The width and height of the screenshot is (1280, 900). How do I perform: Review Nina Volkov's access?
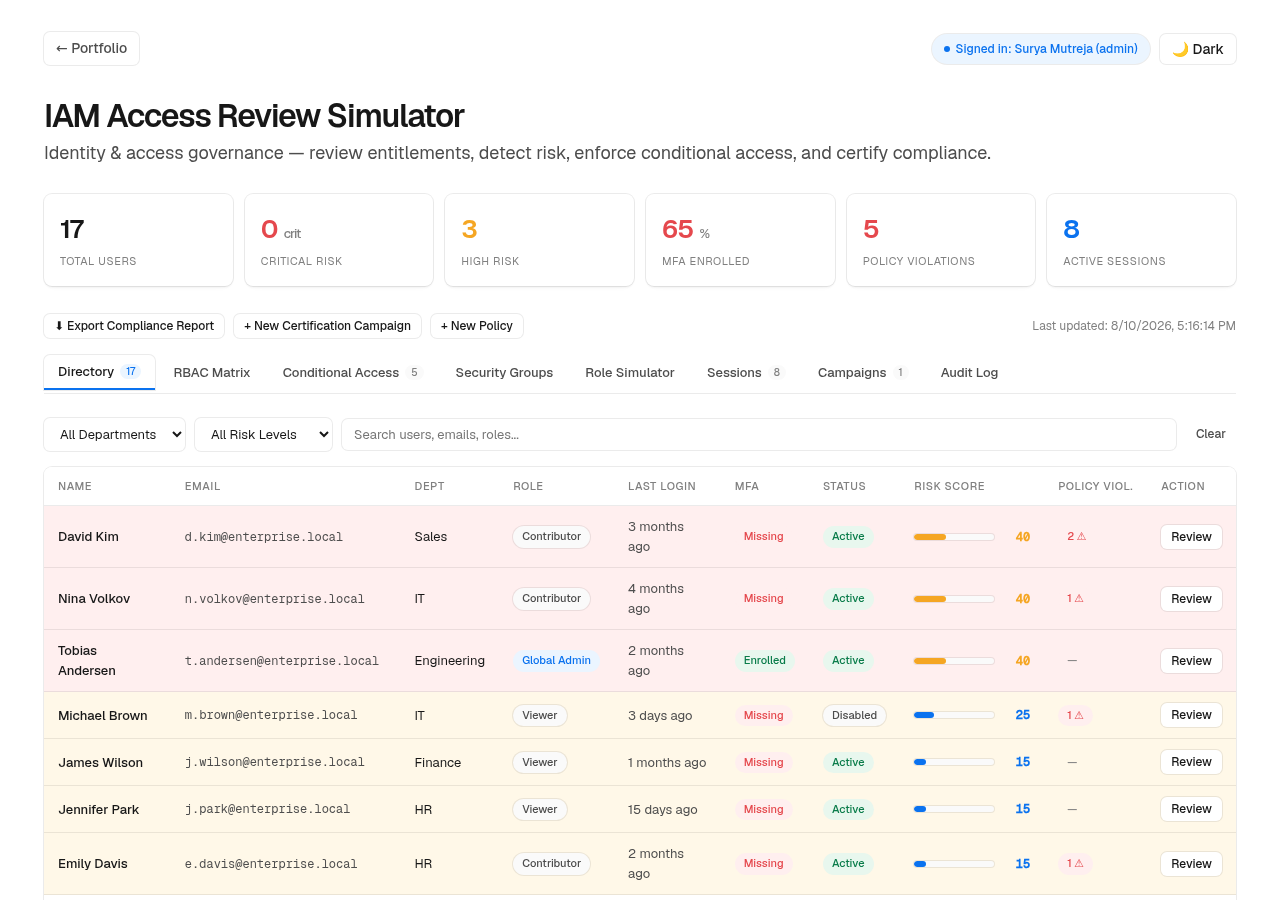point(1191,599)
